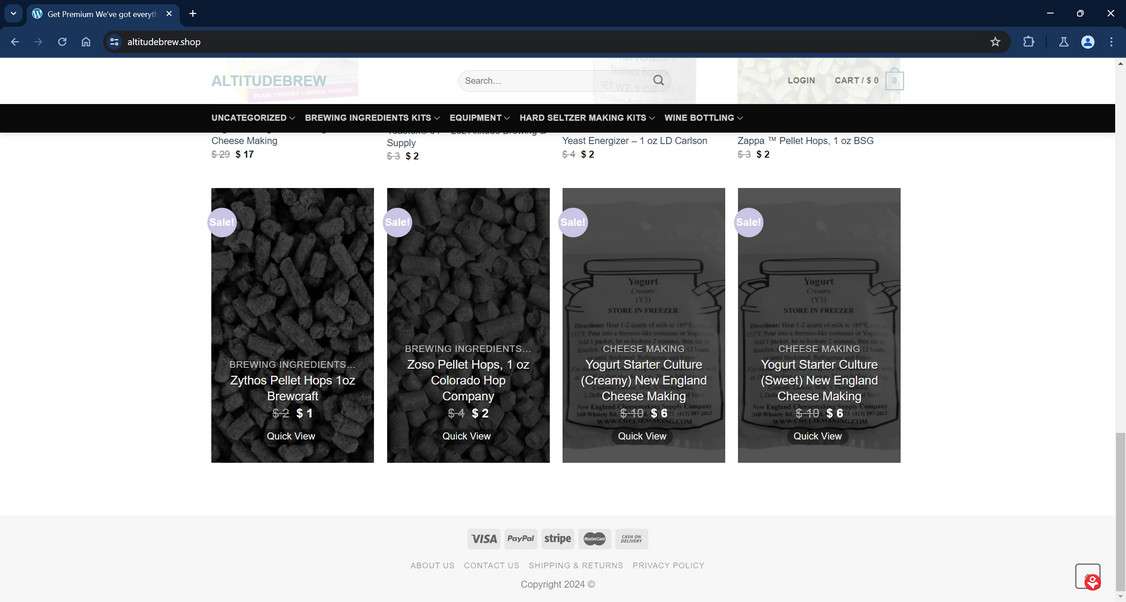Click Cheese Making category on Creamy yogurt

tap(643, 348)
